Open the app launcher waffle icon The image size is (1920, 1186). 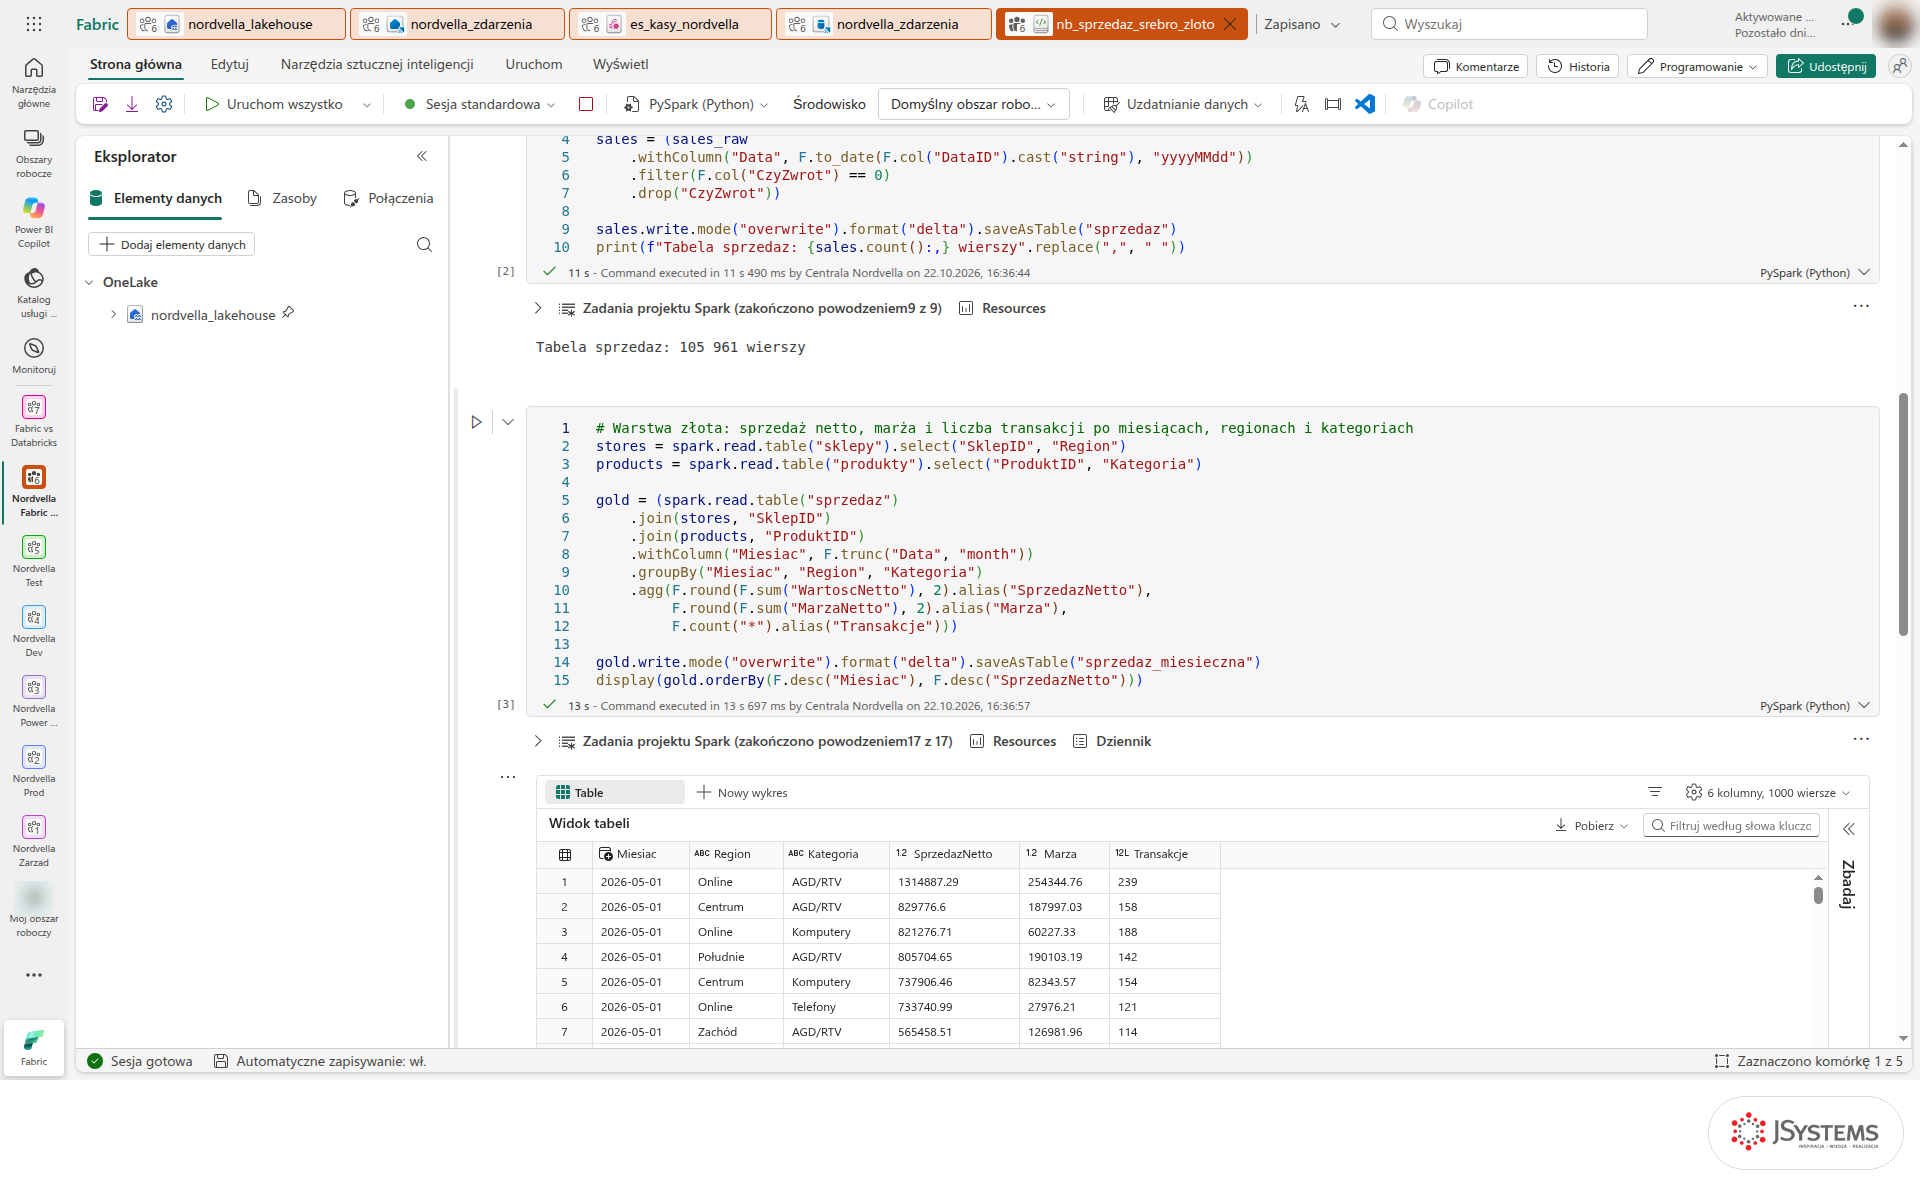[34, 24]
